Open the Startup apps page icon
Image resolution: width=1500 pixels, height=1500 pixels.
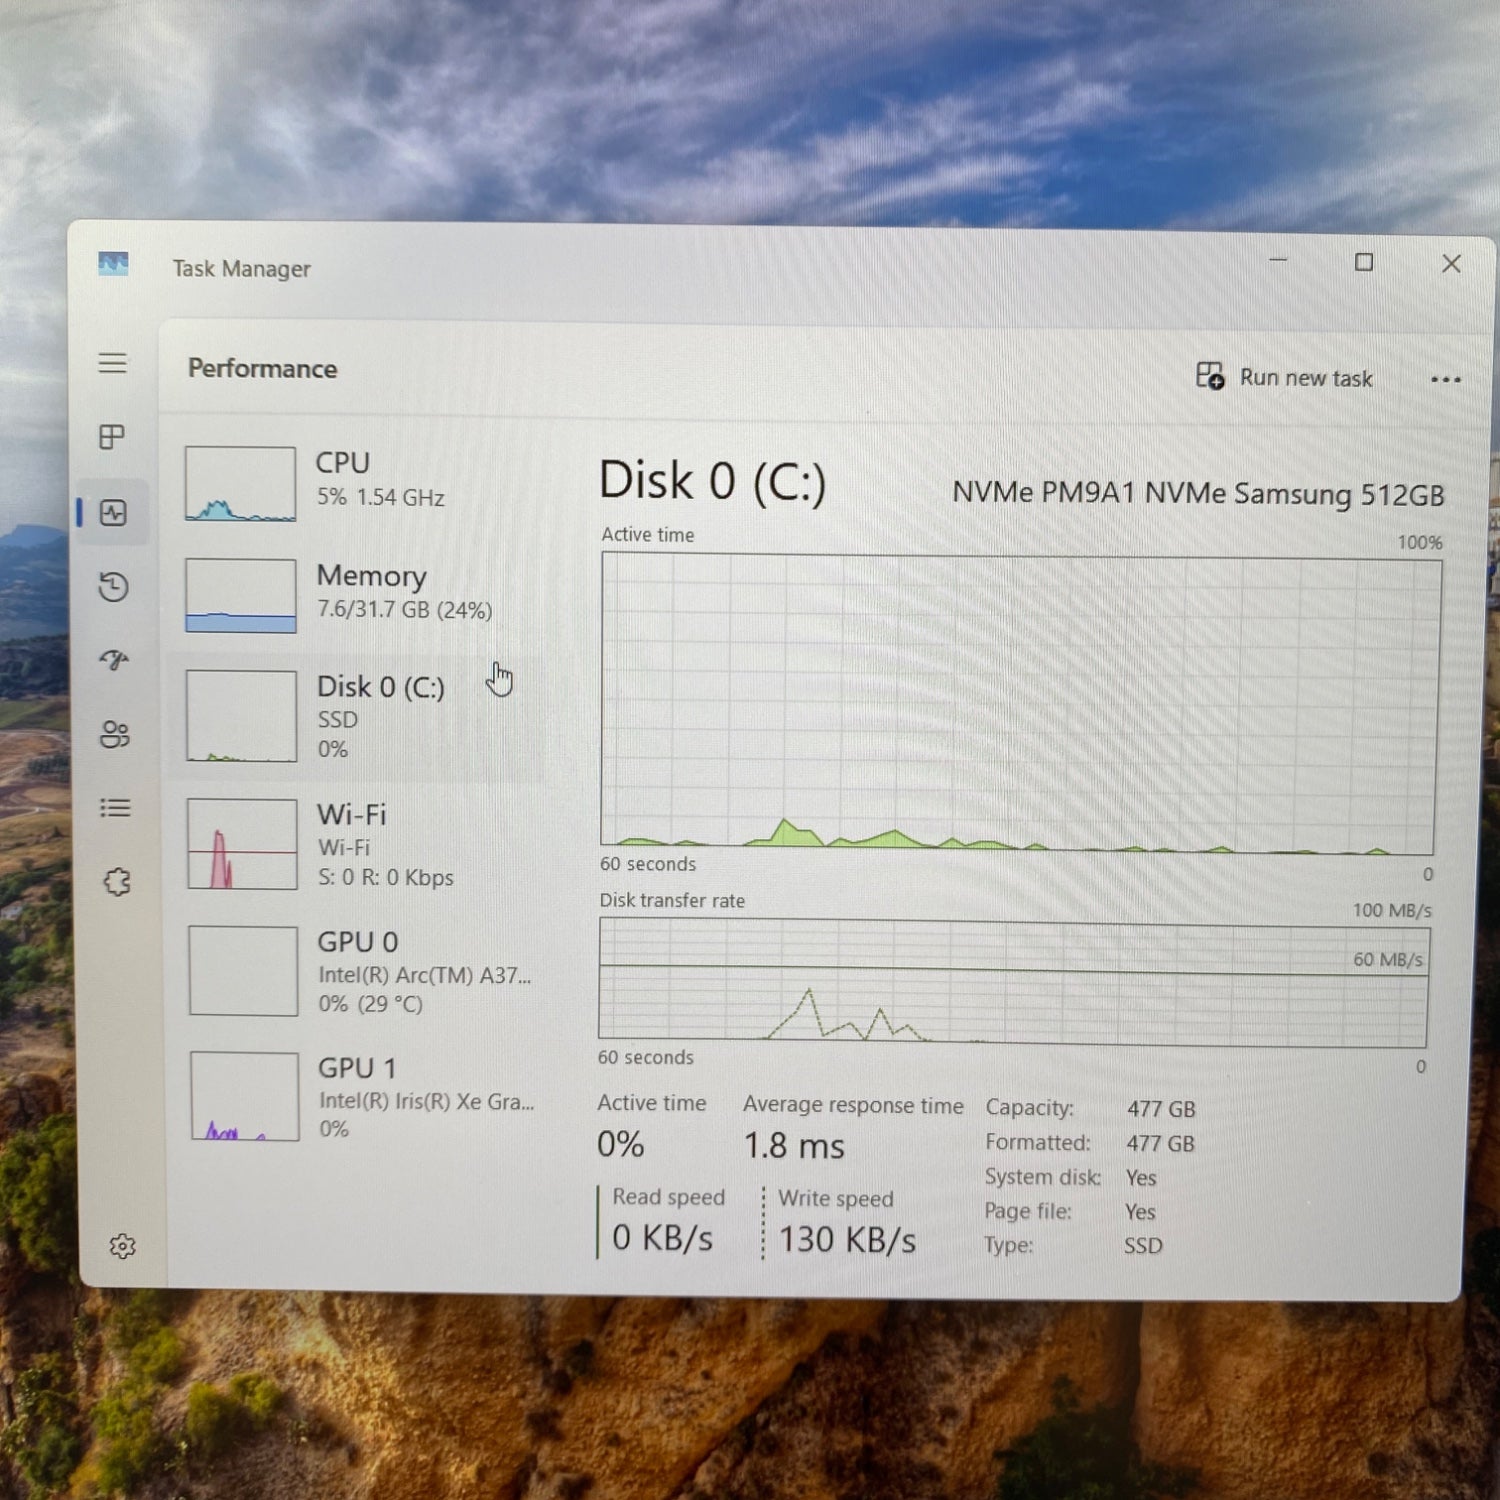pos(114,660)
